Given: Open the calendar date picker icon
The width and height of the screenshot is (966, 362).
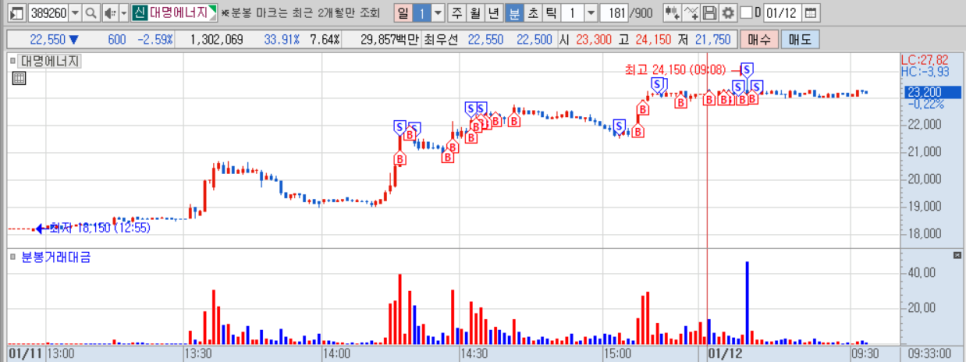Looking at the screenshot, I should pyautogui.click(x=811, y=12).
